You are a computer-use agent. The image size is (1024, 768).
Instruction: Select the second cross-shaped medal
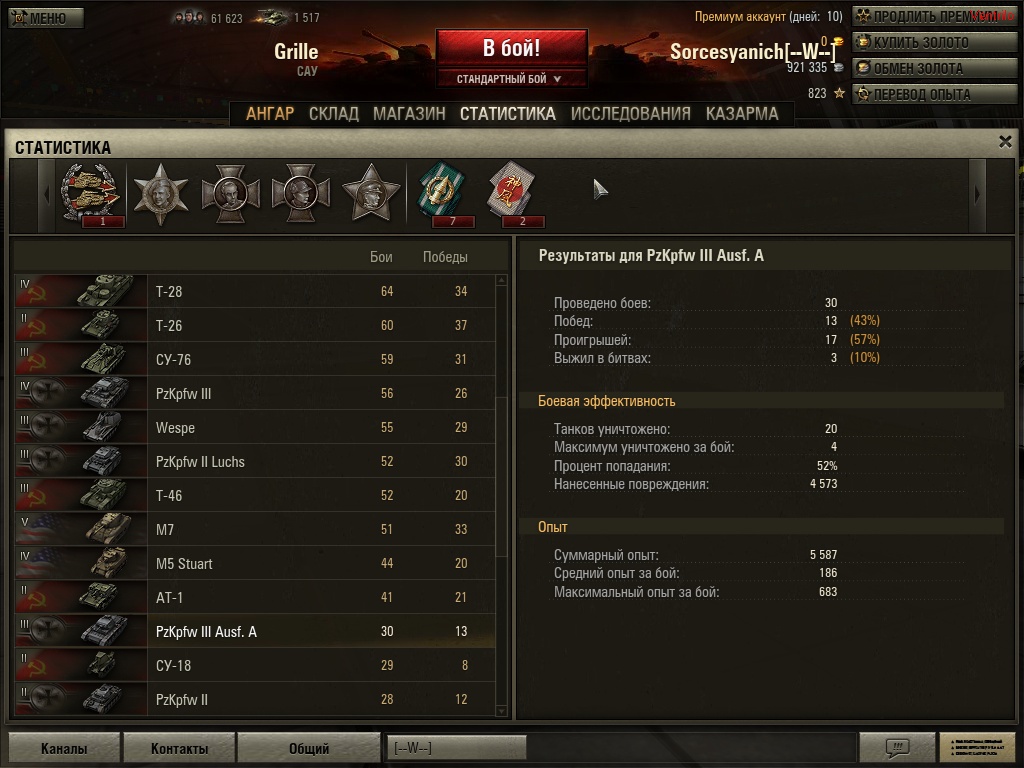coord(300,193)
